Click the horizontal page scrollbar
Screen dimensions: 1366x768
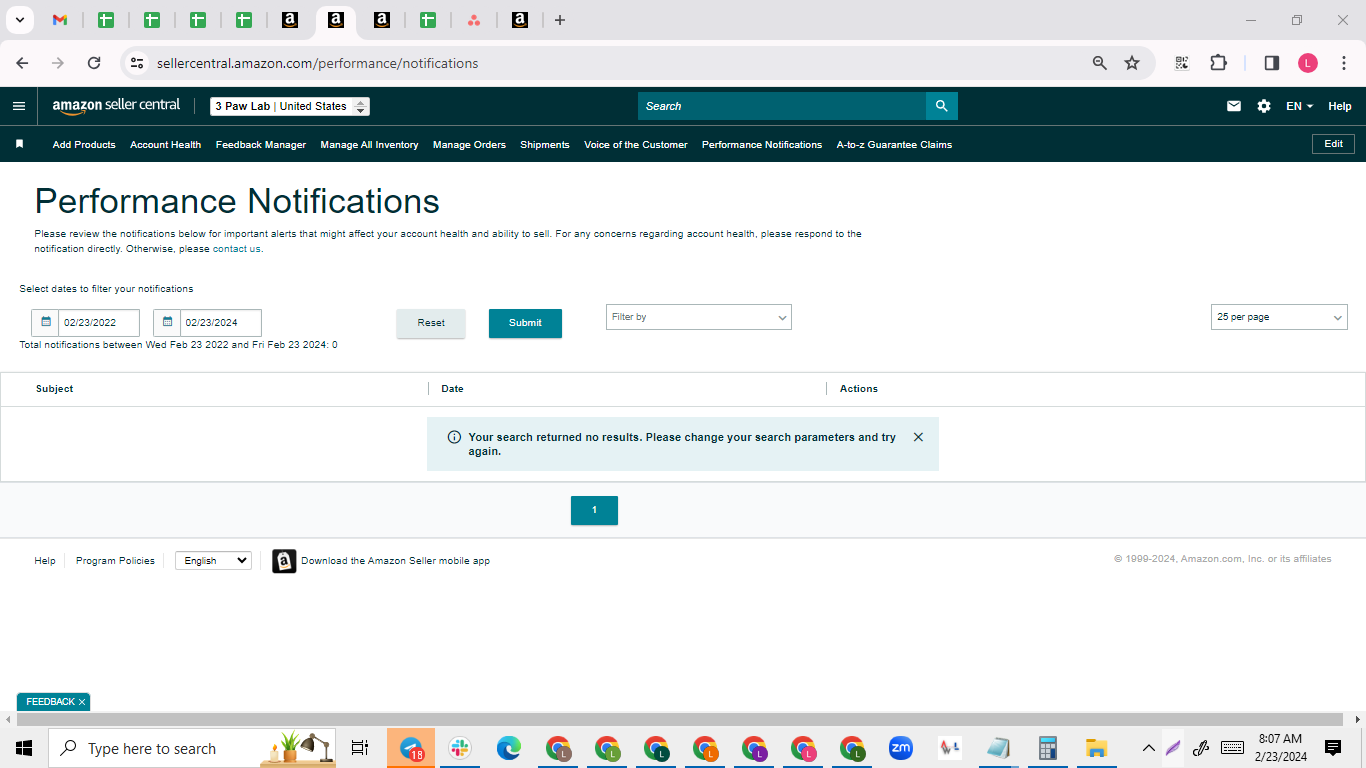pyautogui.click(x=680, y=719)
